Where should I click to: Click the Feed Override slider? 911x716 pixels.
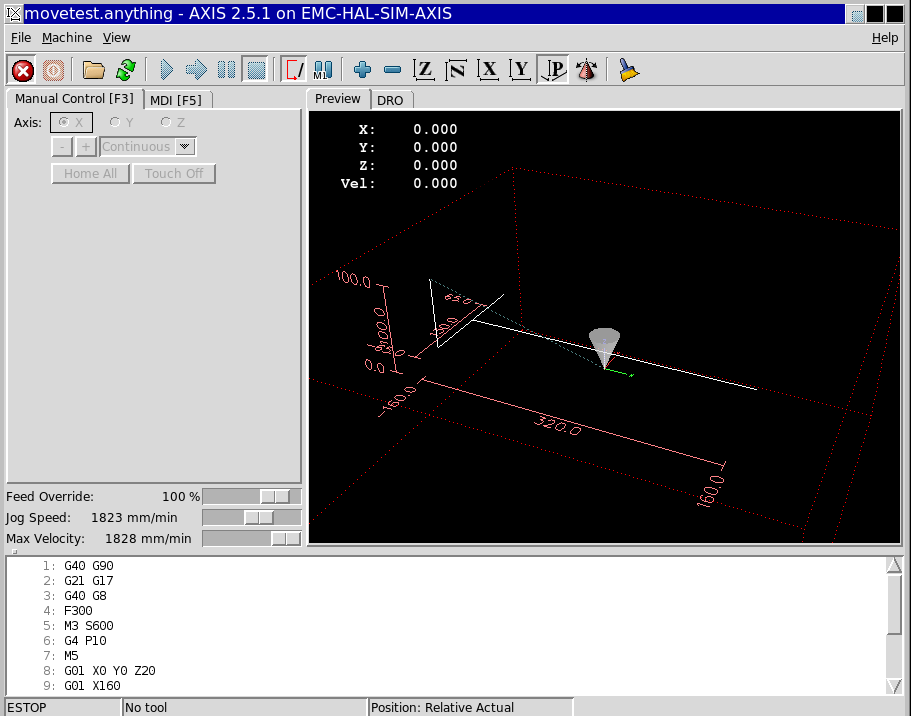click(x=252, y=496)
